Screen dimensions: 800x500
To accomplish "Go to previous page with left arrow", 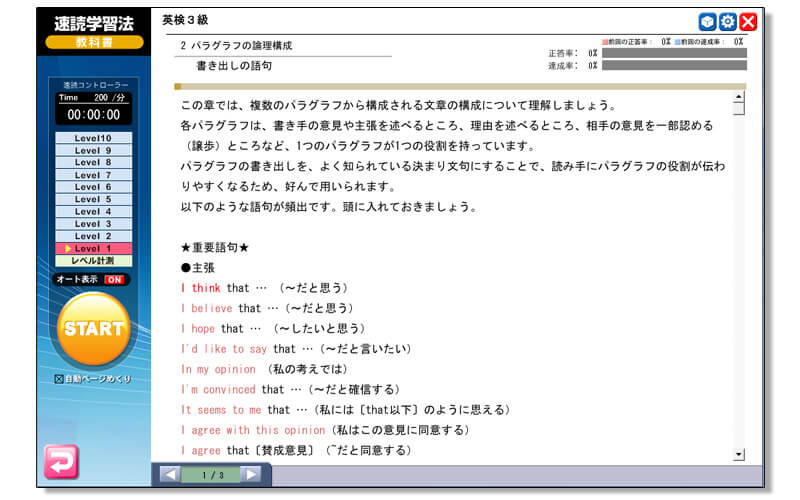I will coord(170,475).
